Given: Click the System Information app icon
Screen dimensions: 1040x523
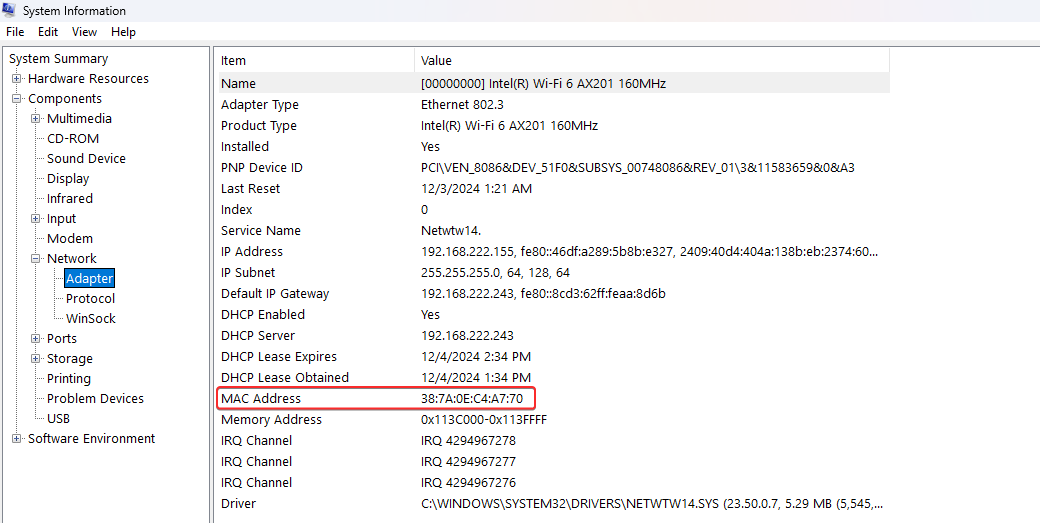Looking at the screenshot, I should click(10, 11).
